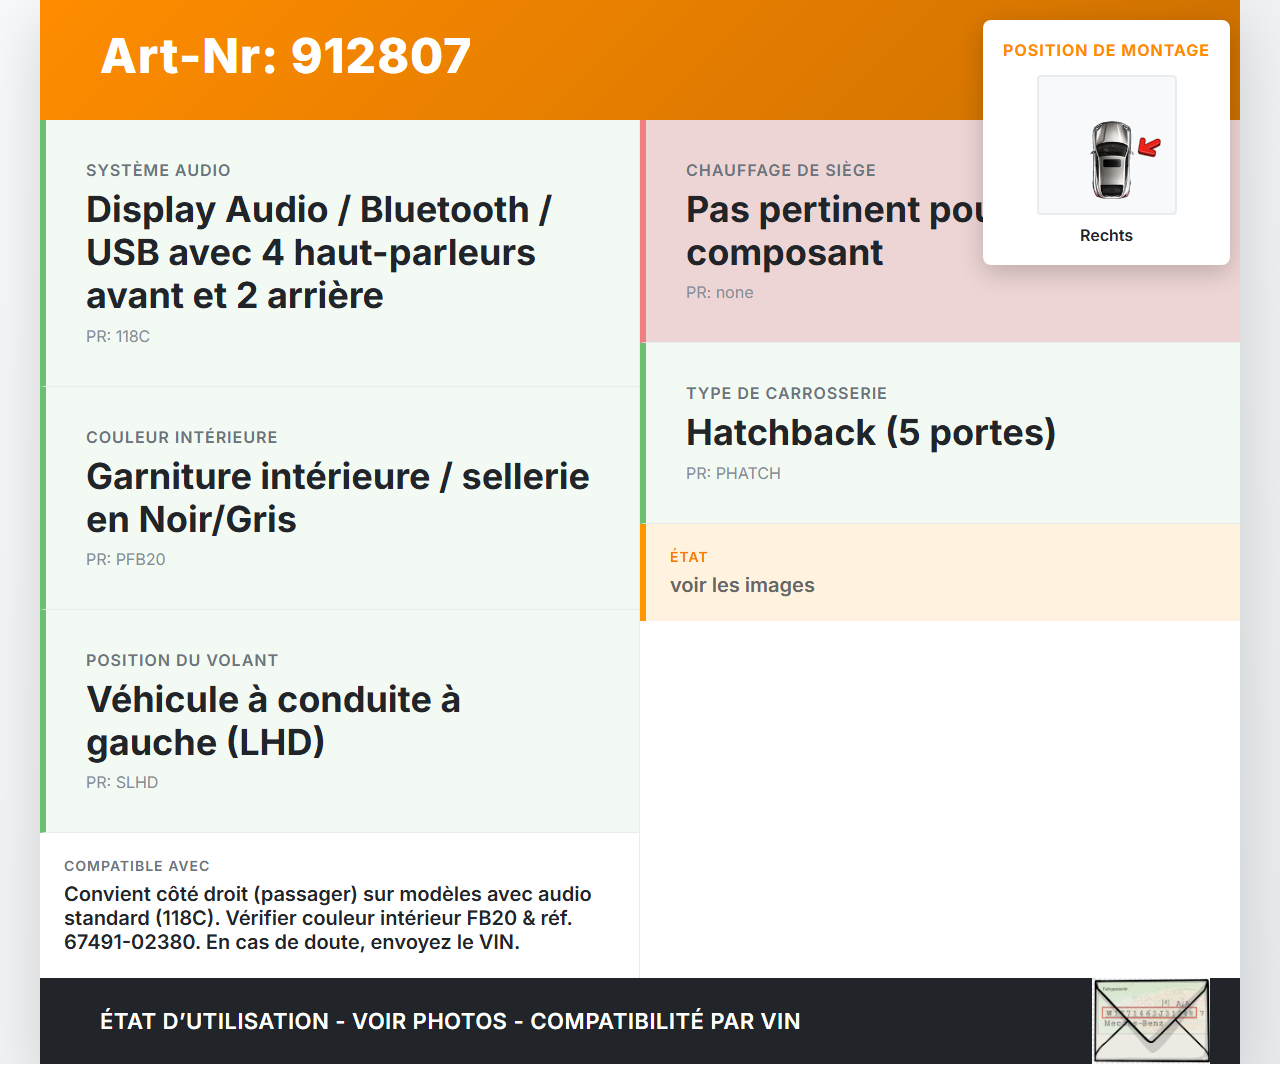
Task: Select the Art-Nr: 912807 header
Action: point(285,57)
